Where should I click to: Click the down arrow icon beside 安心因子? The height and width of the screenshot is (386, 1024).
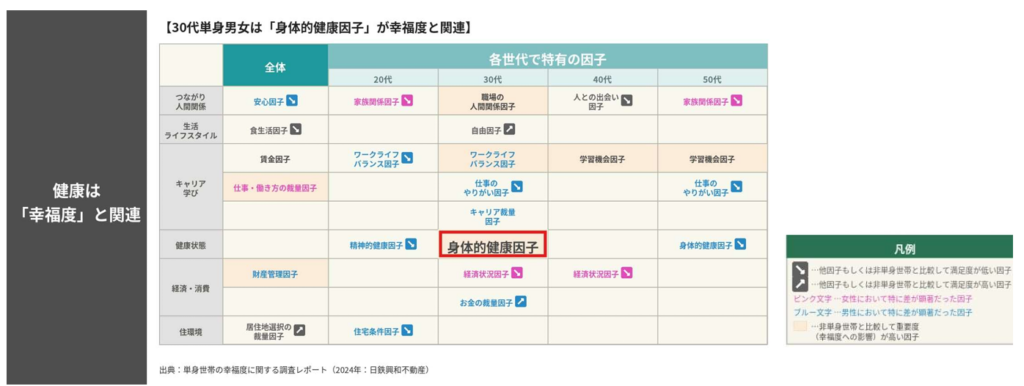[293, 101]
